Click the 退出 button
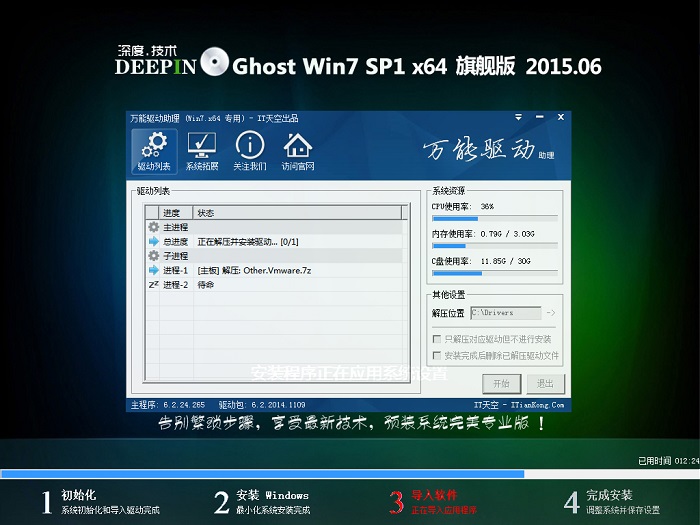This screenshot has width=700, height=525. click(545, 383)
